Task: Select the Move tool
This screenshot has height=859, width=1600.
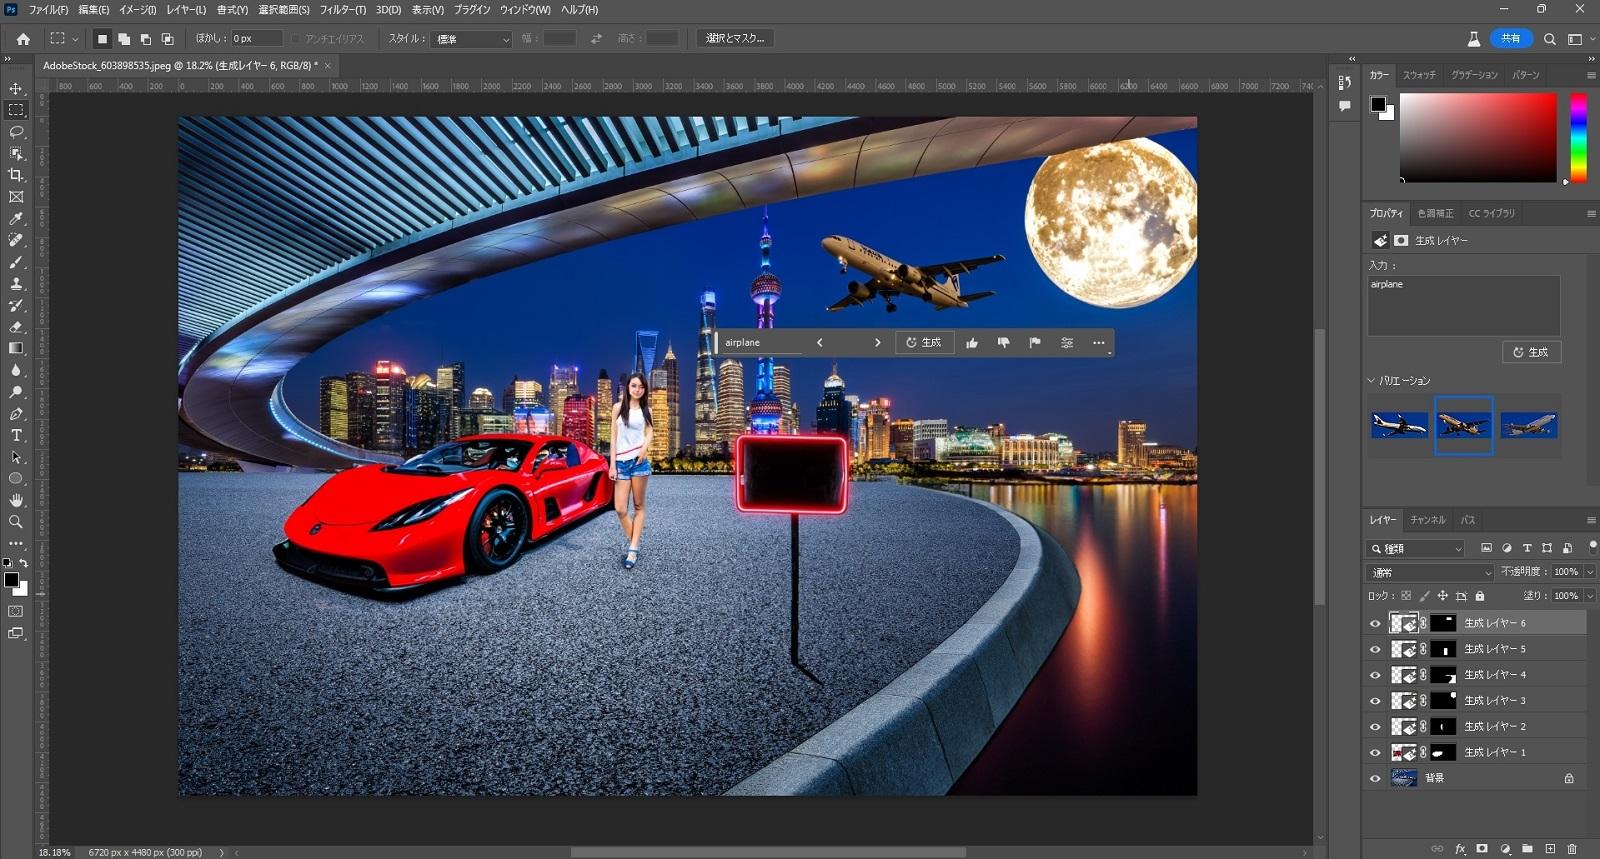Action: [x=16, y=88]
